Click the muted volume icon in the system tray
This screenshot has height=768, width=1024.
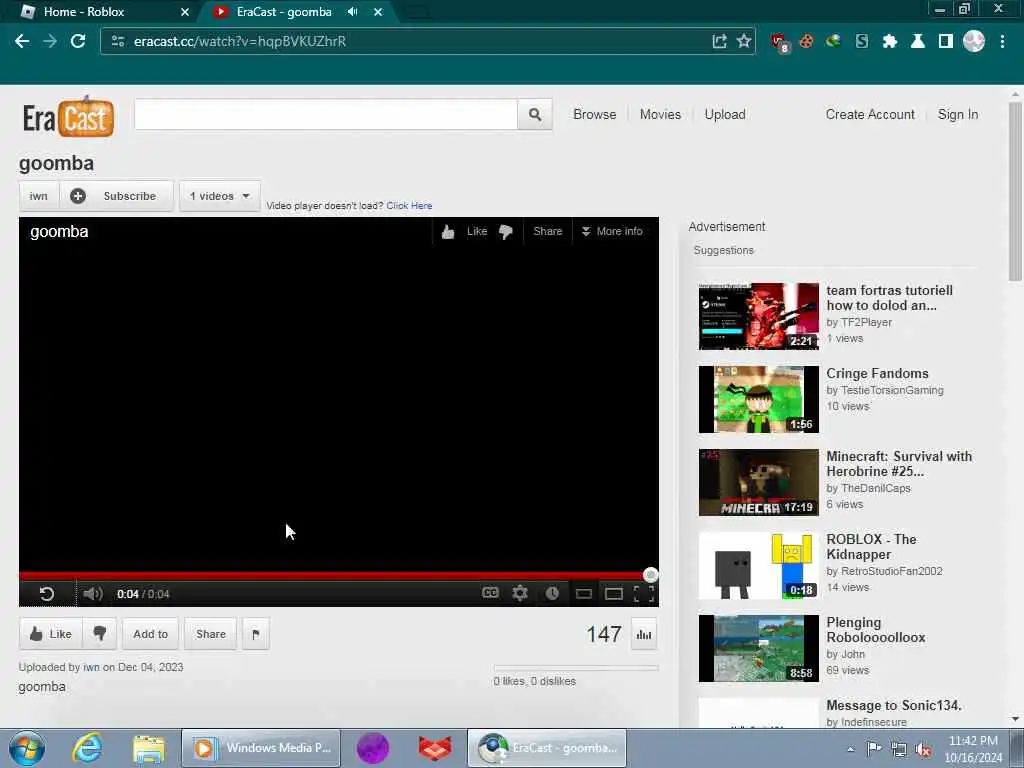coord(924,749)
